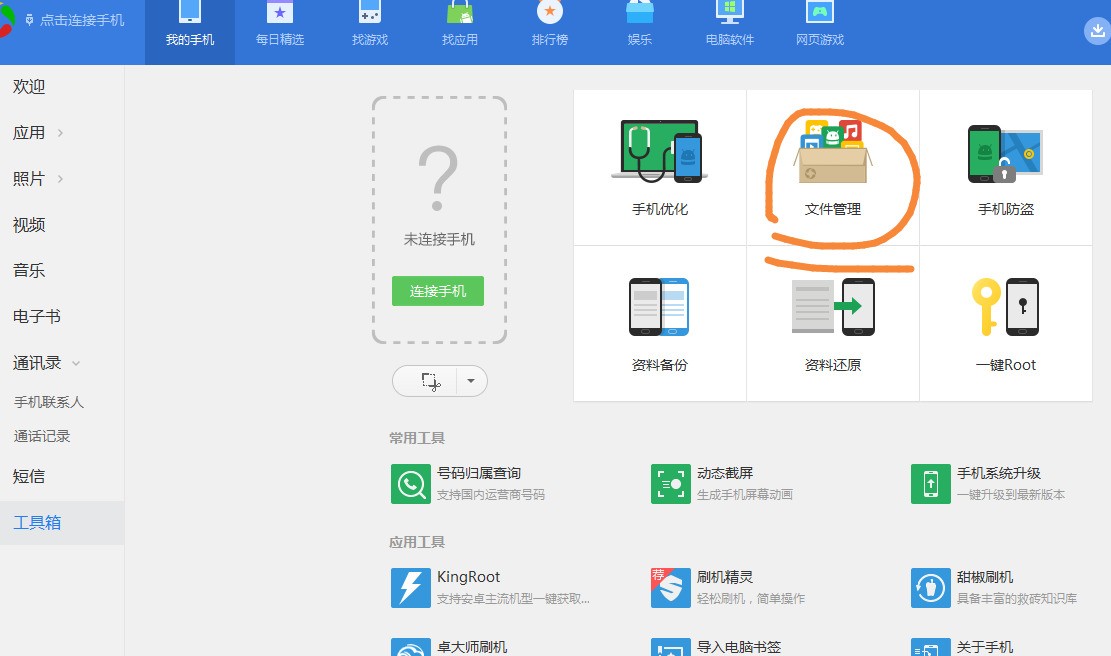Screen dimensions: 1111x656
Task: Open the 刷机精灵 flashing tool icon
Action: point(671,588)
